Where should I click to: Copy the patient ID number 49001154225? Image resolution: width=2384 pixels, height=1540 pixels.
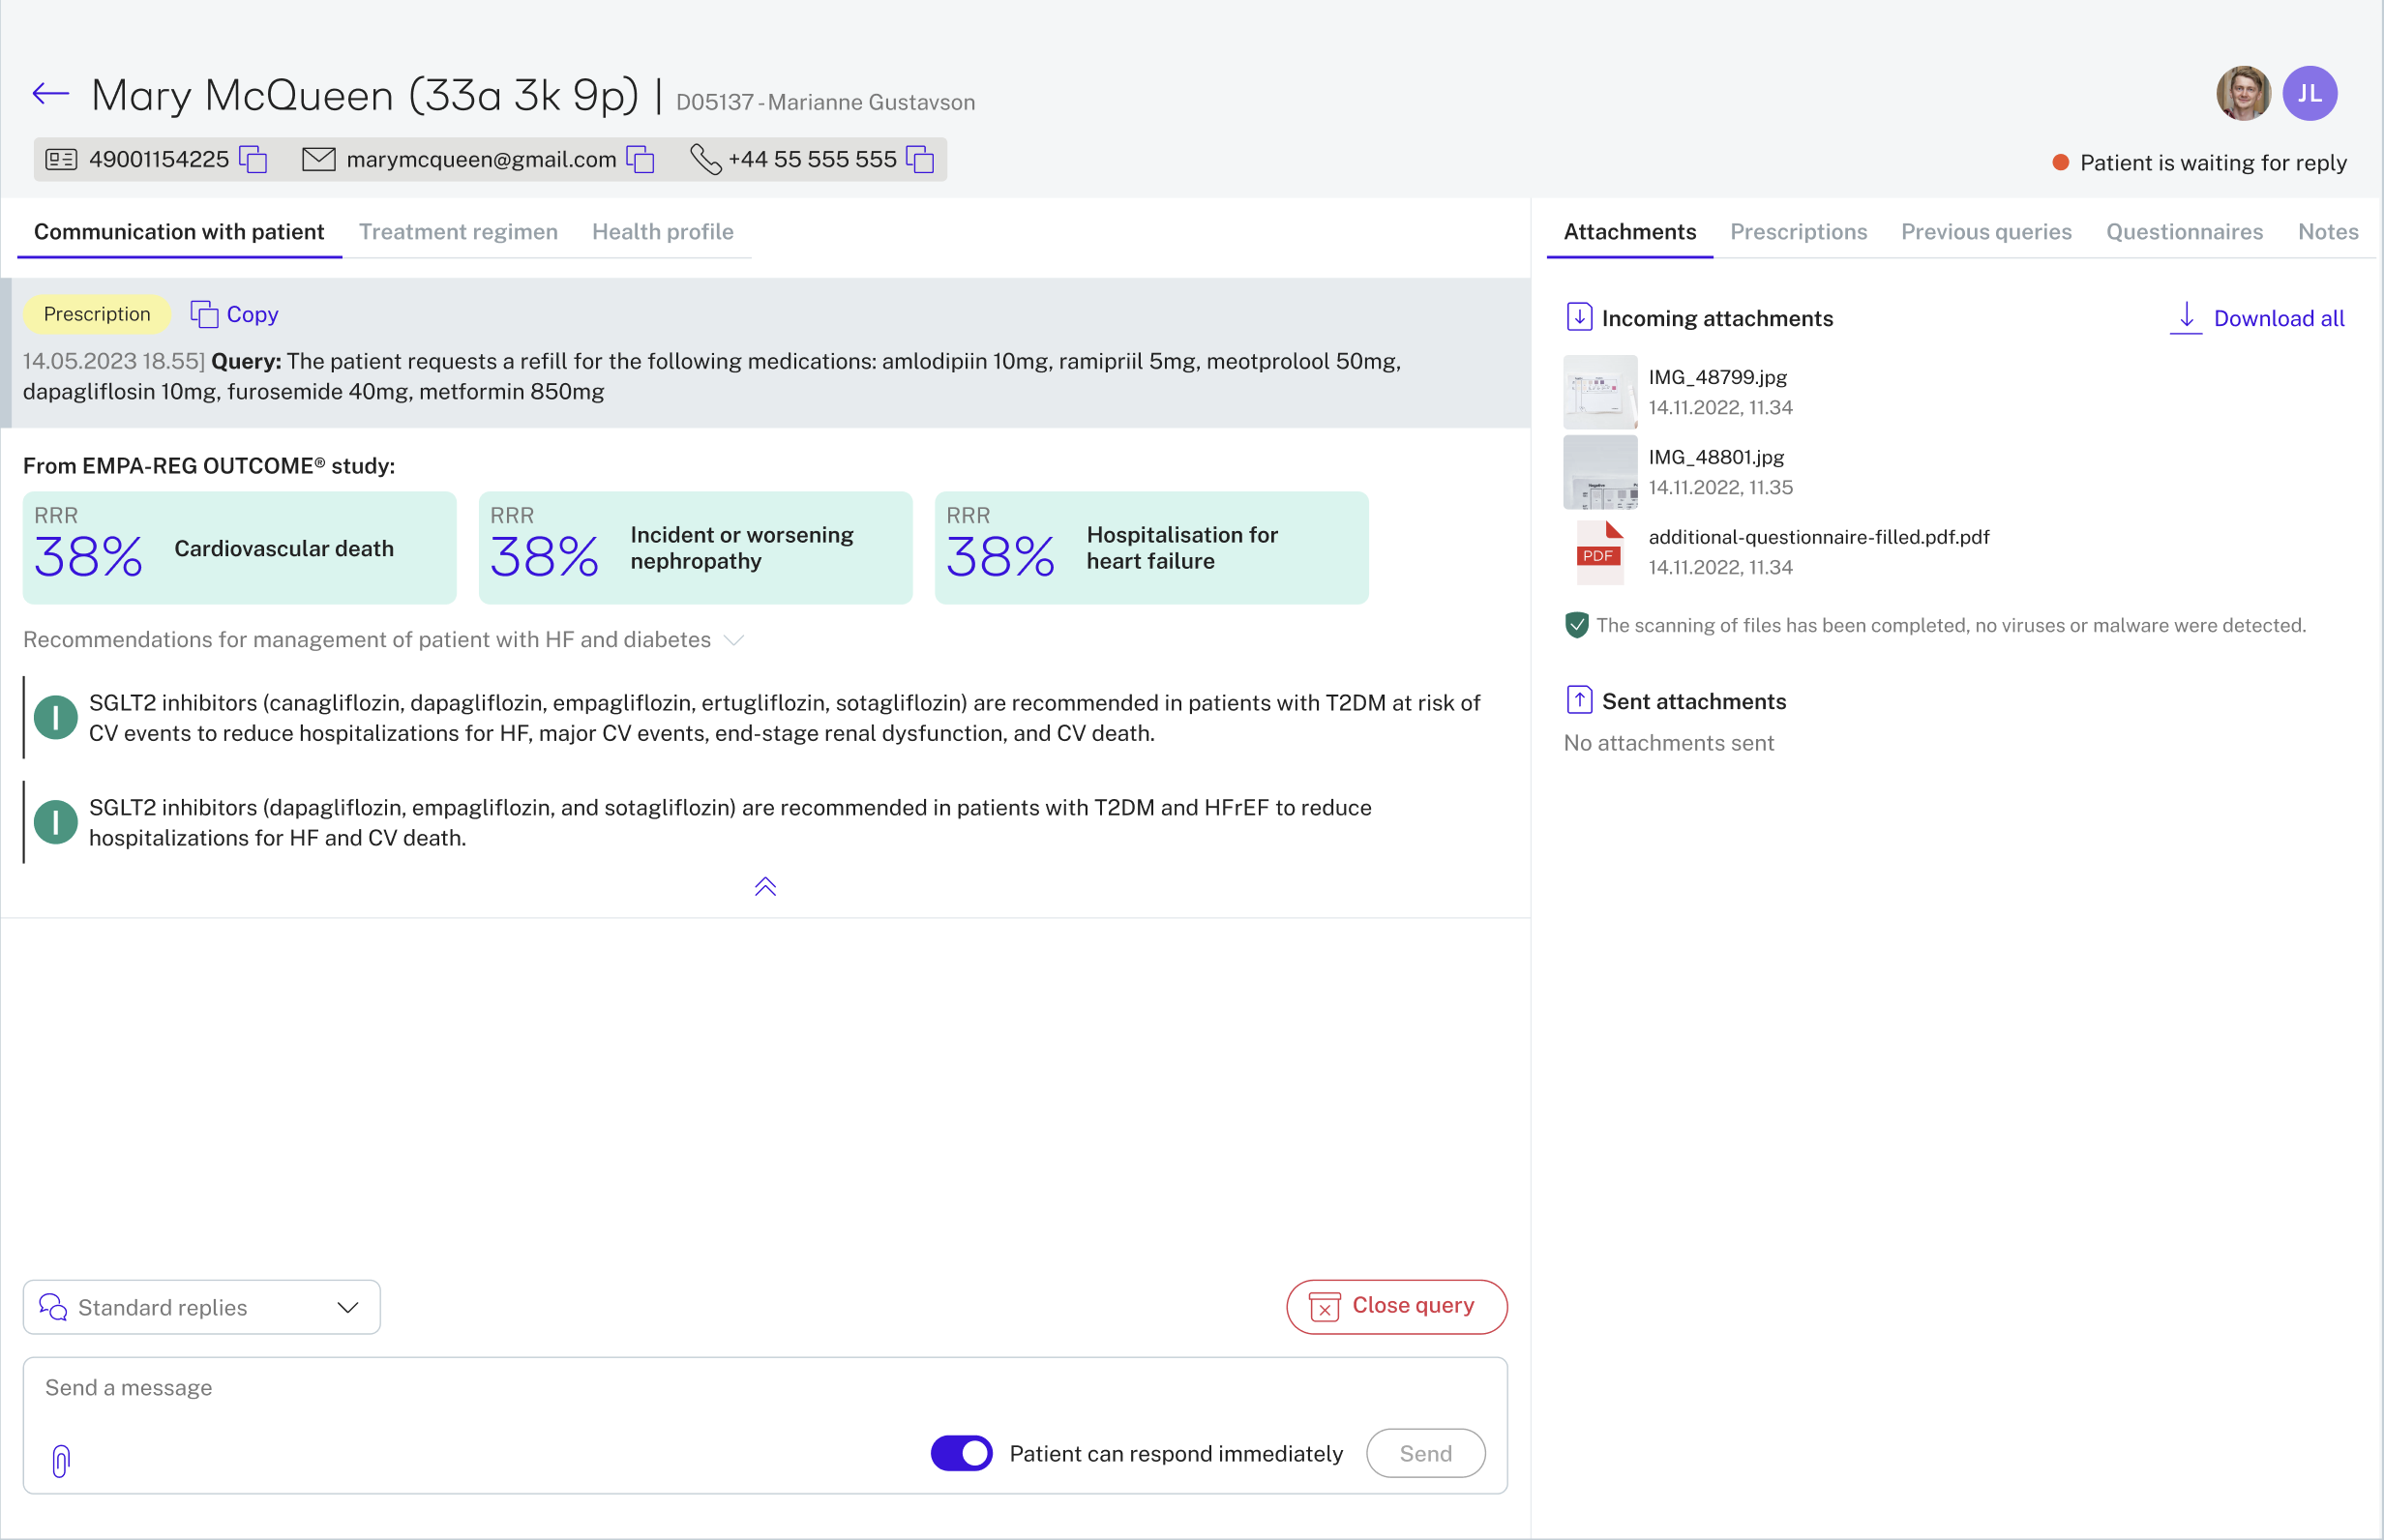point(254,160)
